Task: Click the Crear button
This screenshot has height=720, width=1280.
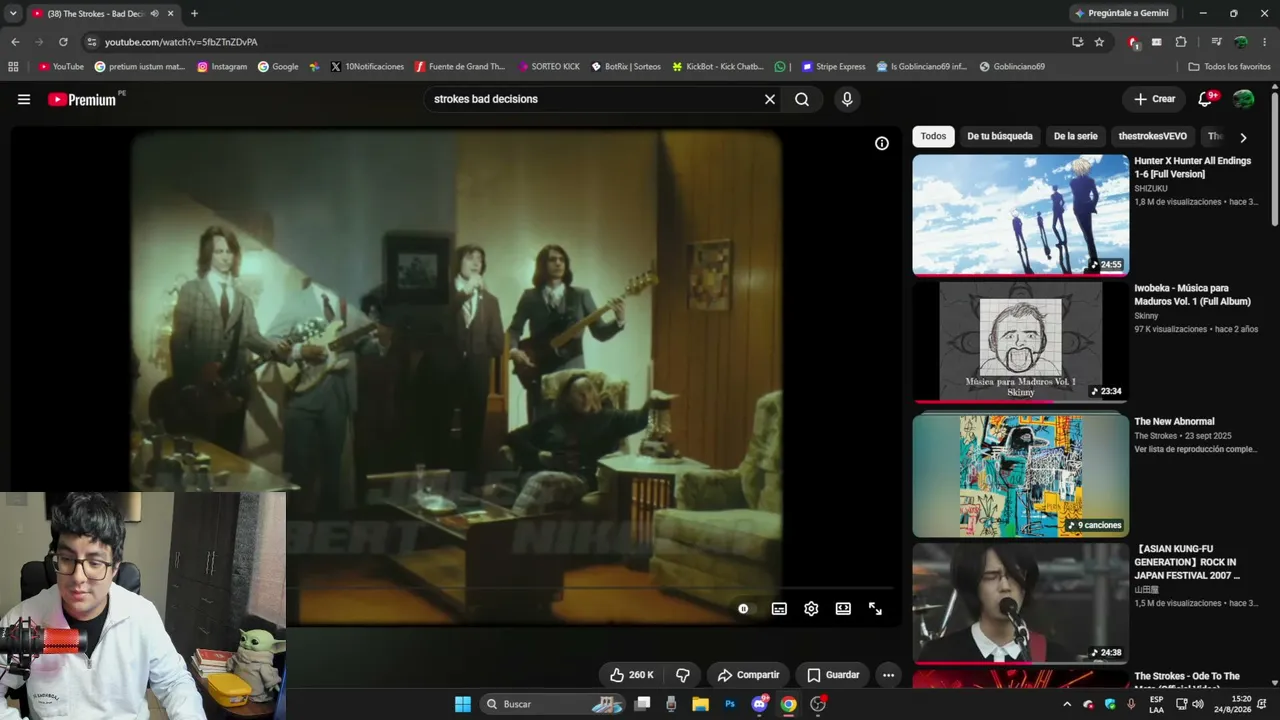Action: point(1154,99)
